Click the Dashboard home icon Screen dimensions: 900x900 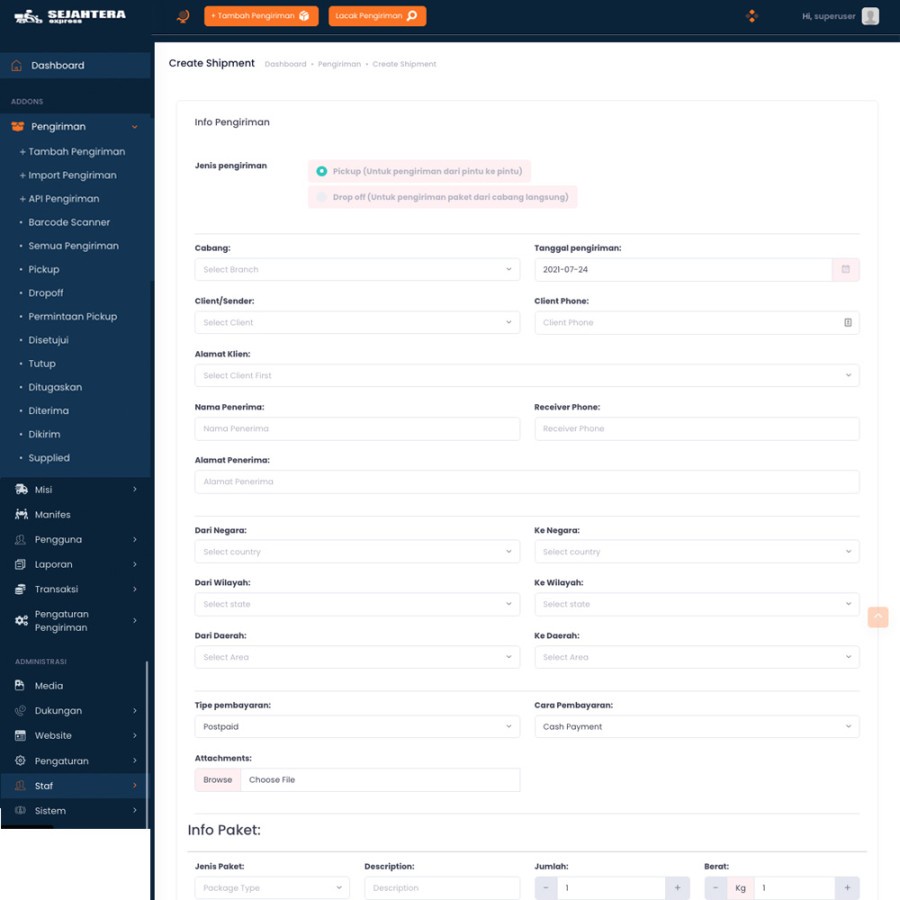[17, 65]
